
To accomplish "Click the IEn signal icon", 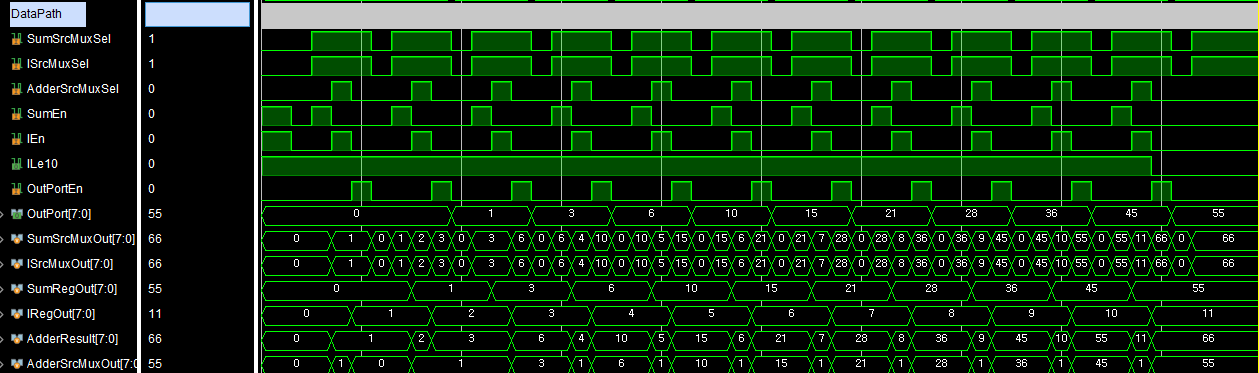I will 16,139.
